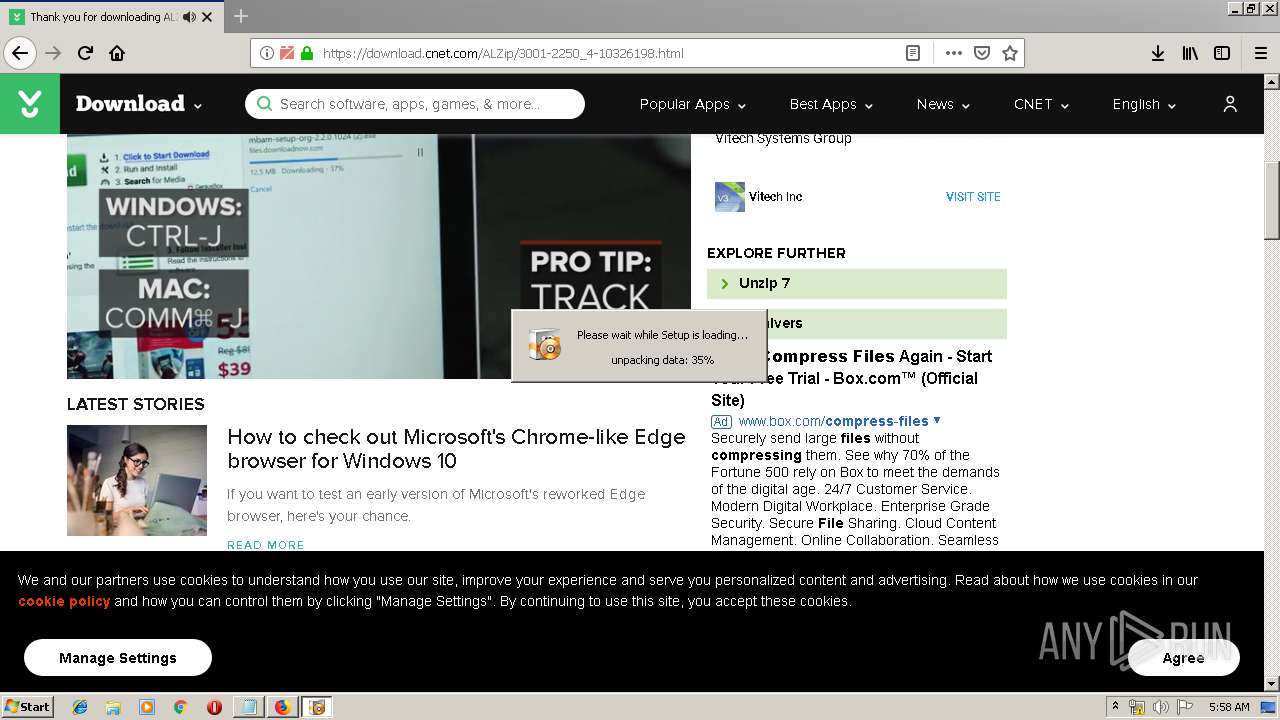Image resolution: width=1280 pixels, height=720 pixels.
Task: Open the cookie policy link
Action: 64,601
